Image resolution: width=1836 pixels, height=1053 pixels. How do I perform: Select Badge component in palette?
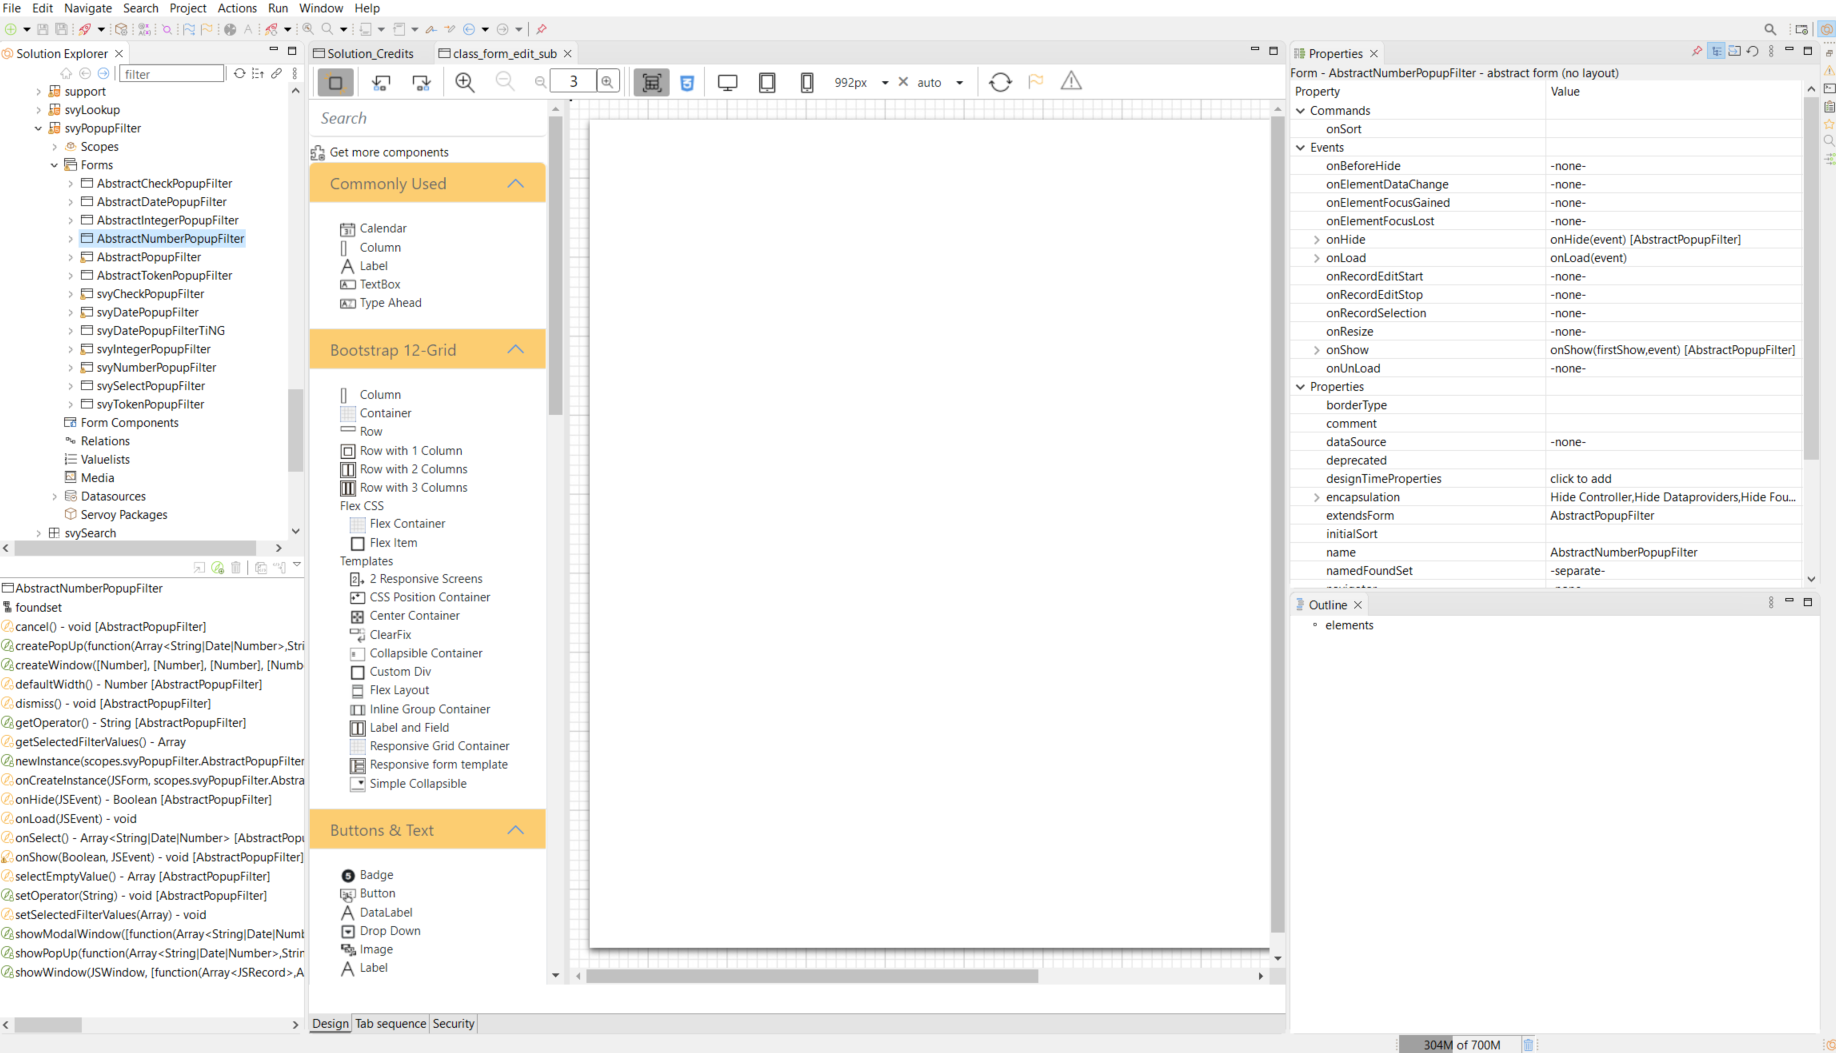pyautogui.click(x=367, y=875)
